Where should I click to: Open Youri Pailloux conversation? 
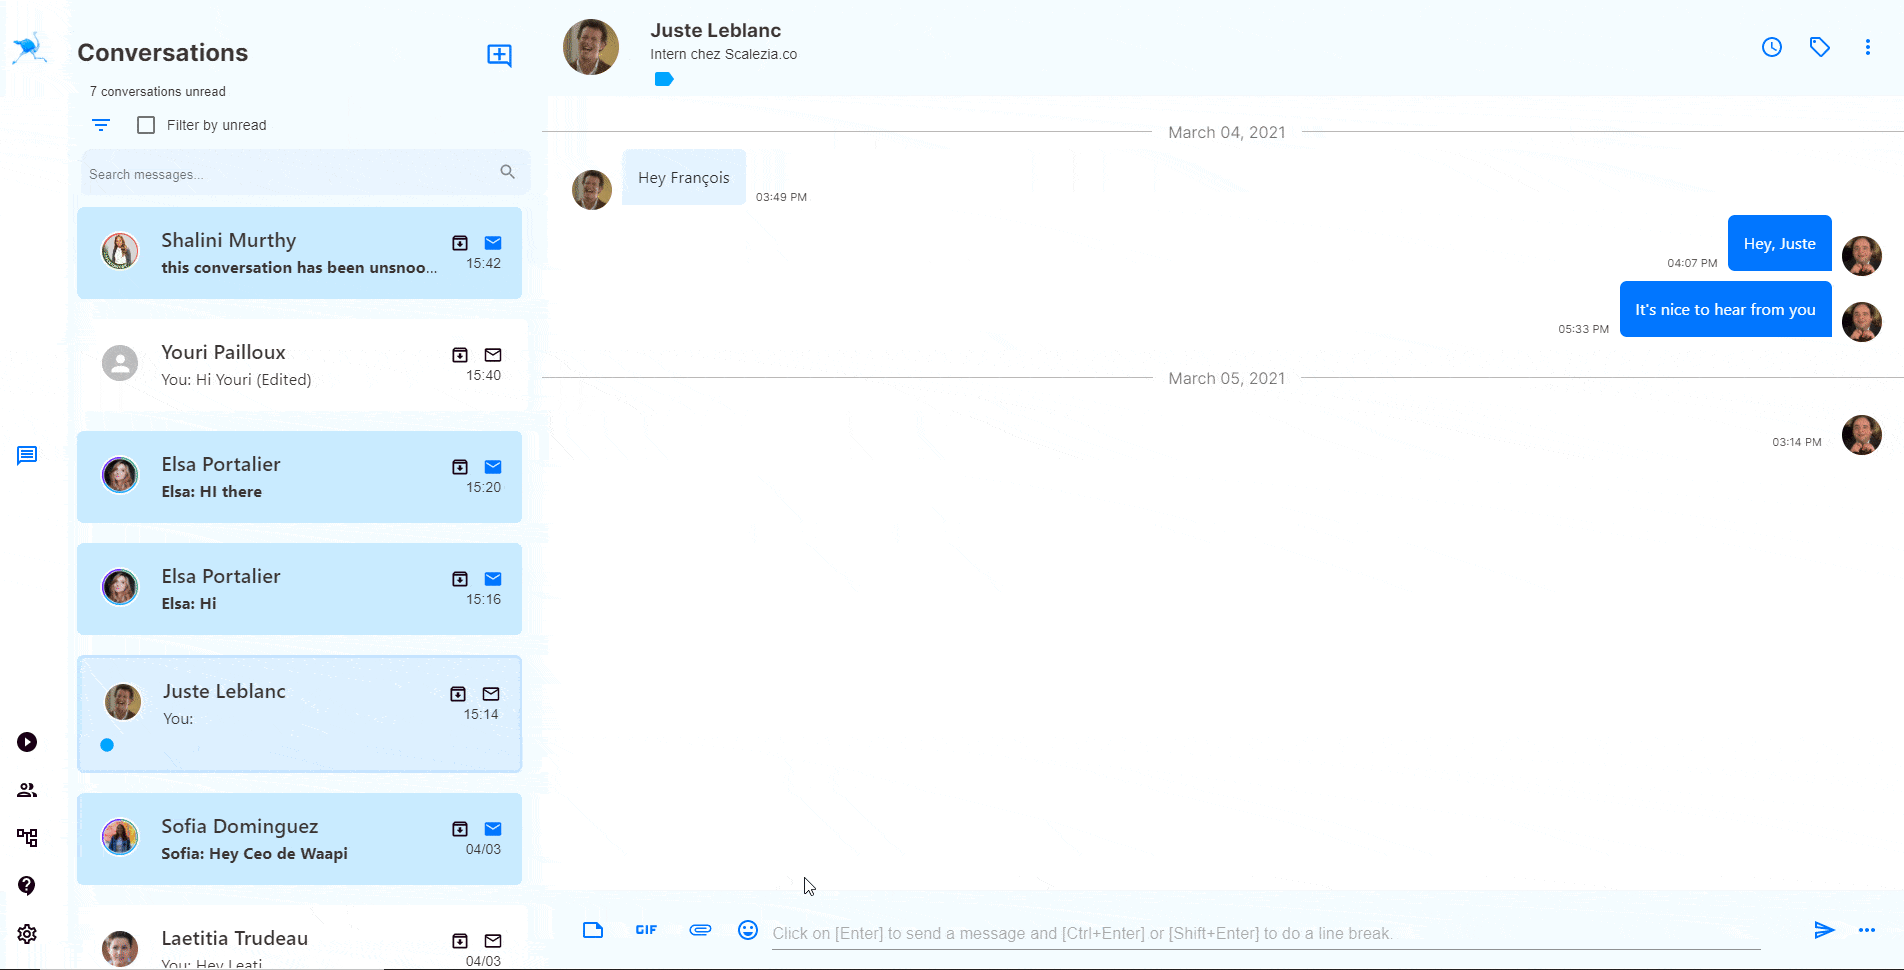[299, 365]
